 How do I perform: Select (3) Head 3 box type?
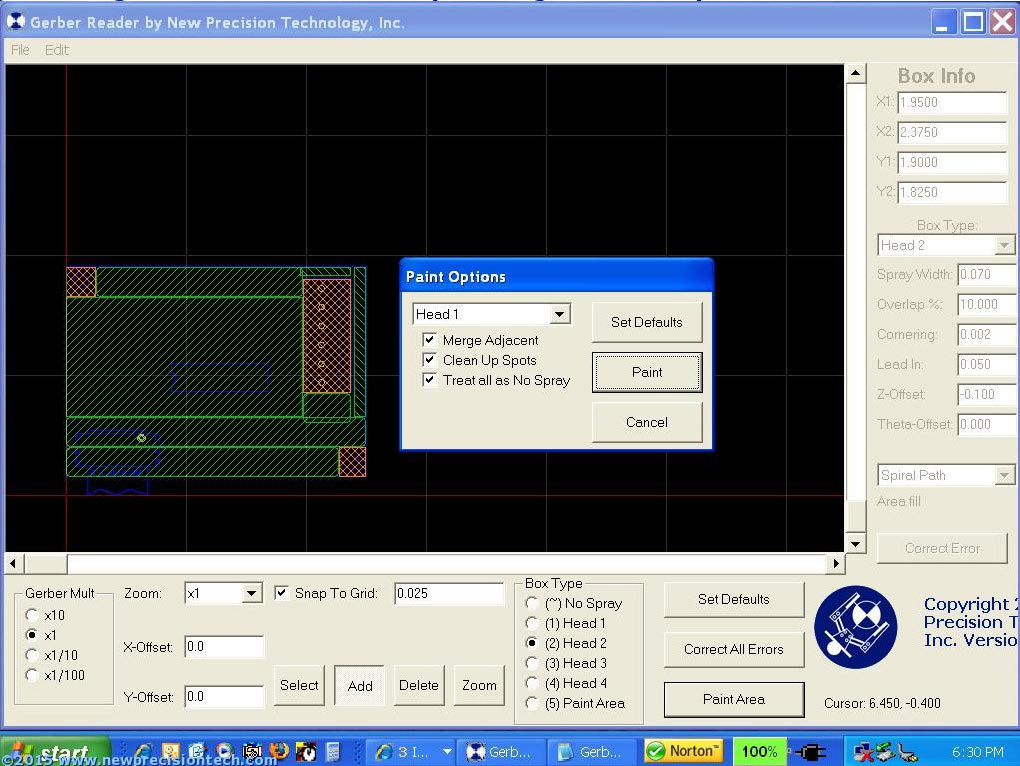click(531, 663)
